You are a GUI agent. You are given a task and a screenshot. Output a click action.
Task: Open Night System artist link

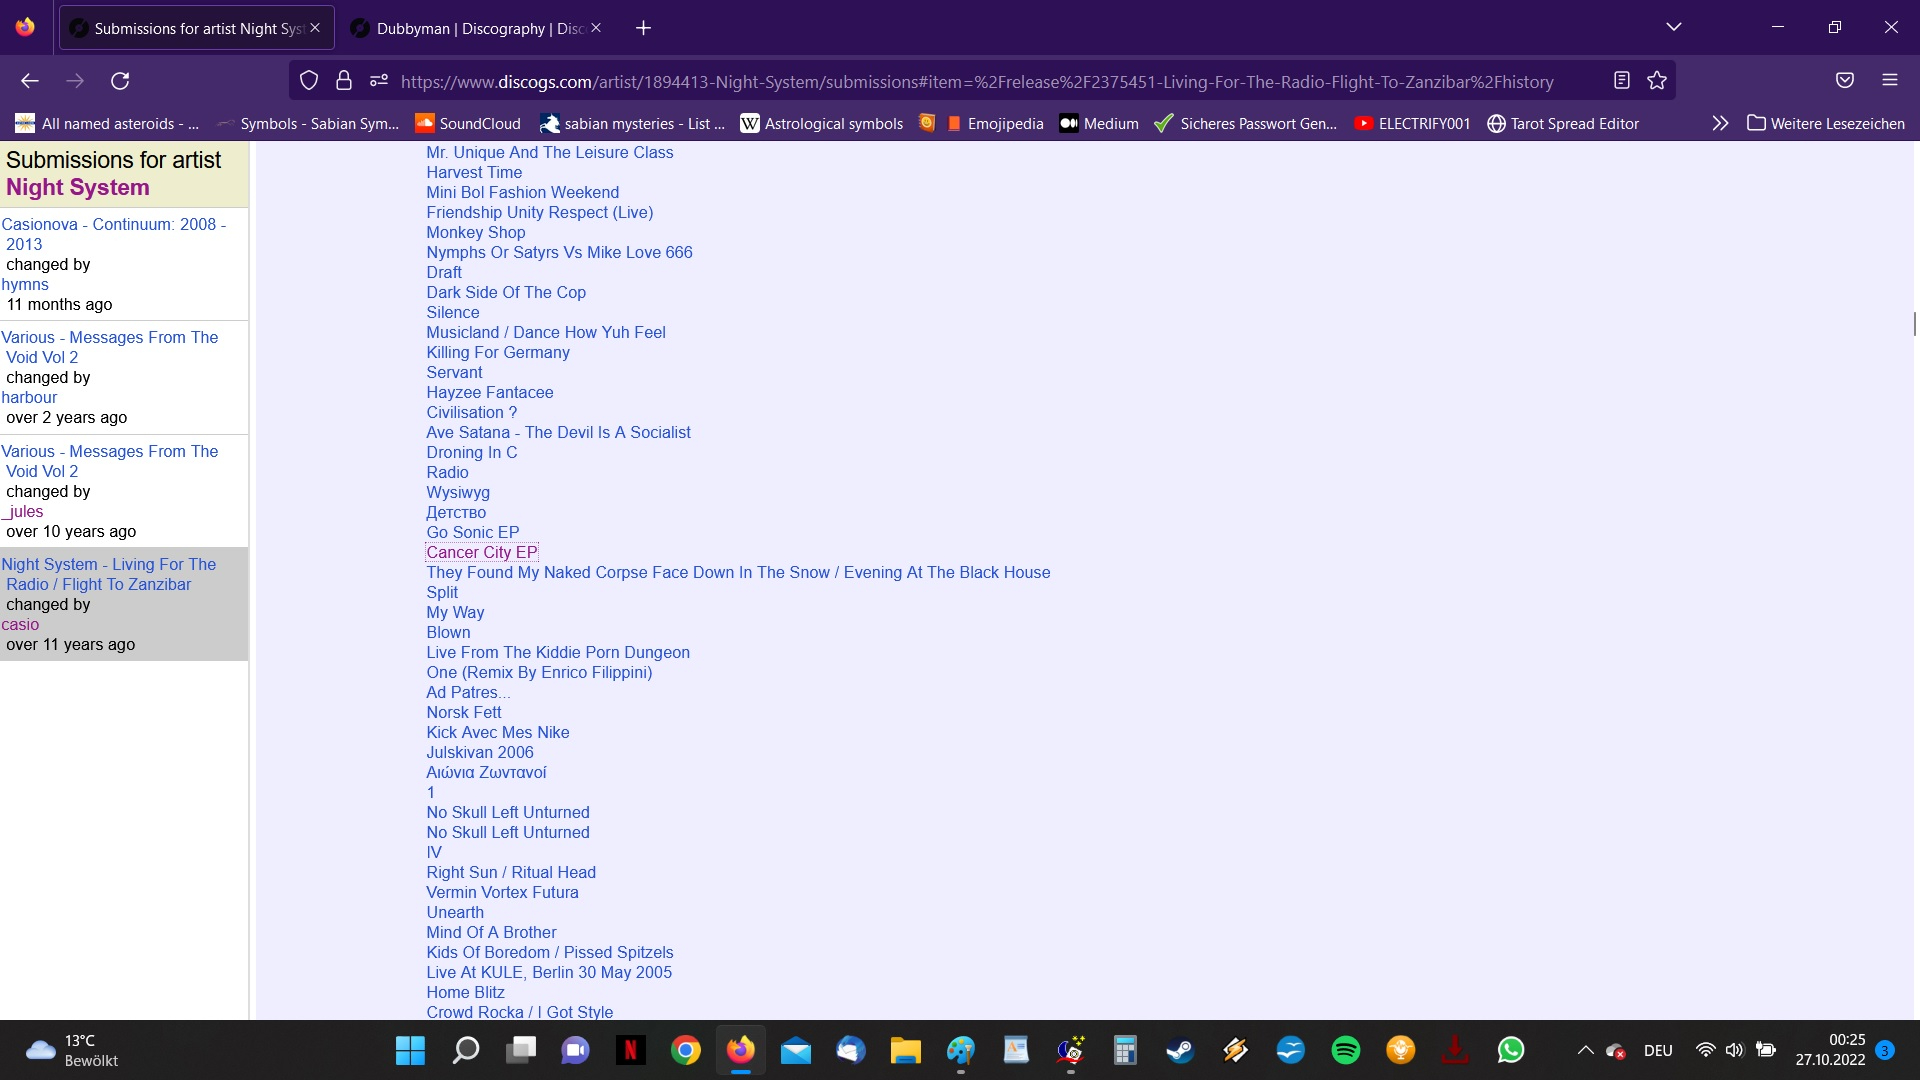pyautogui.click(x=78, y=187)
